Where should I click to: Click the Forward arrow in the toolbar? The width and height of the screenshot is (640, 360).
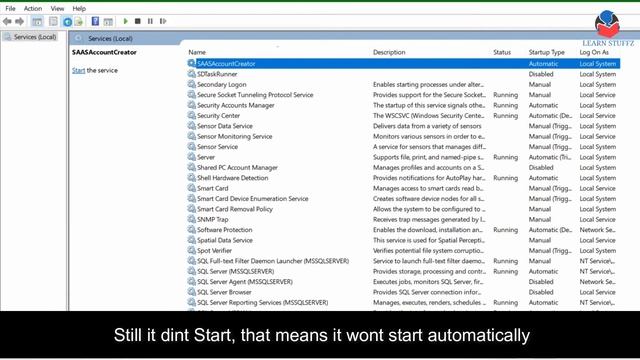tap(19, 21)
